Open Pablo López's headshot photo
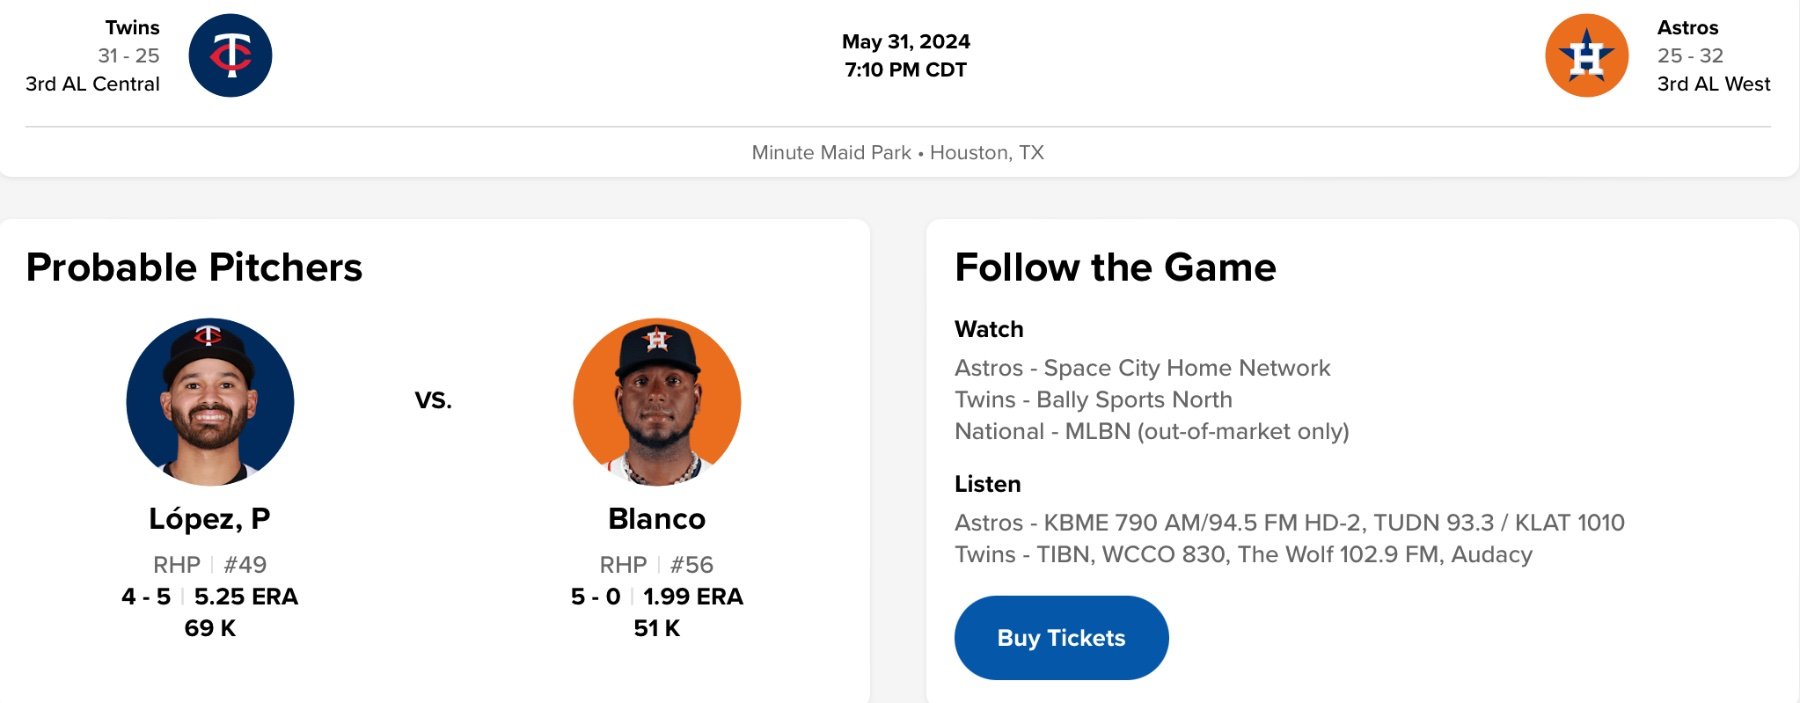Viewport: 1800px width, 703px height. (210, 402)
